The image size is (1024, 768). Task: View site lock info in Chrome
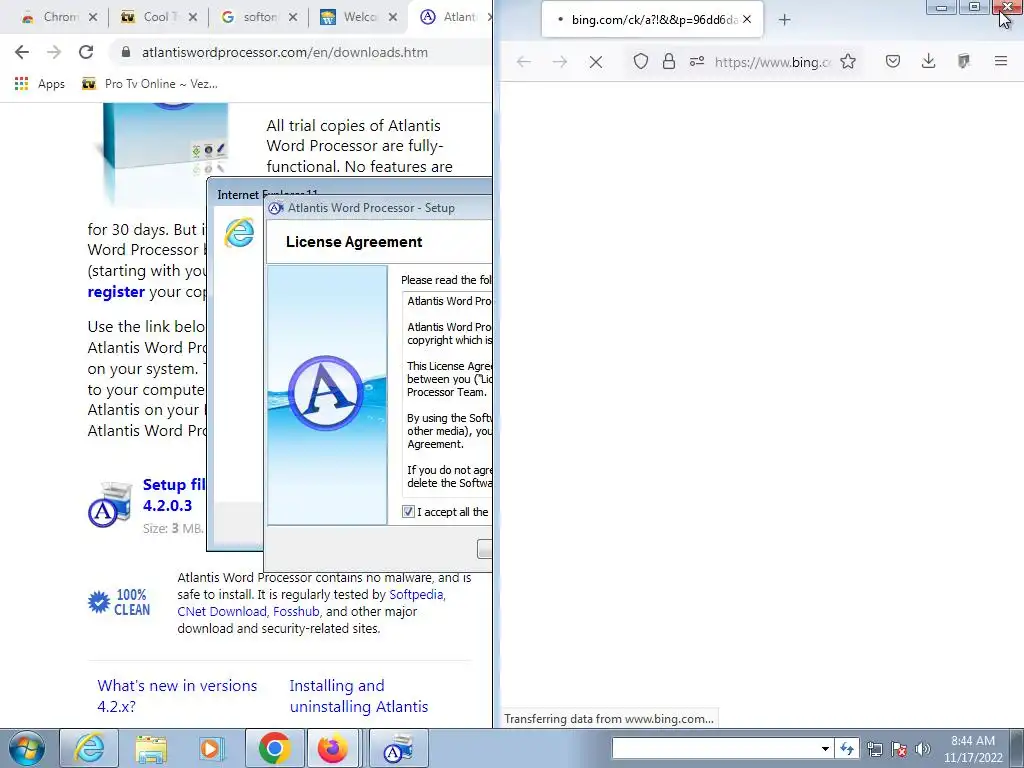coord(126,52)
